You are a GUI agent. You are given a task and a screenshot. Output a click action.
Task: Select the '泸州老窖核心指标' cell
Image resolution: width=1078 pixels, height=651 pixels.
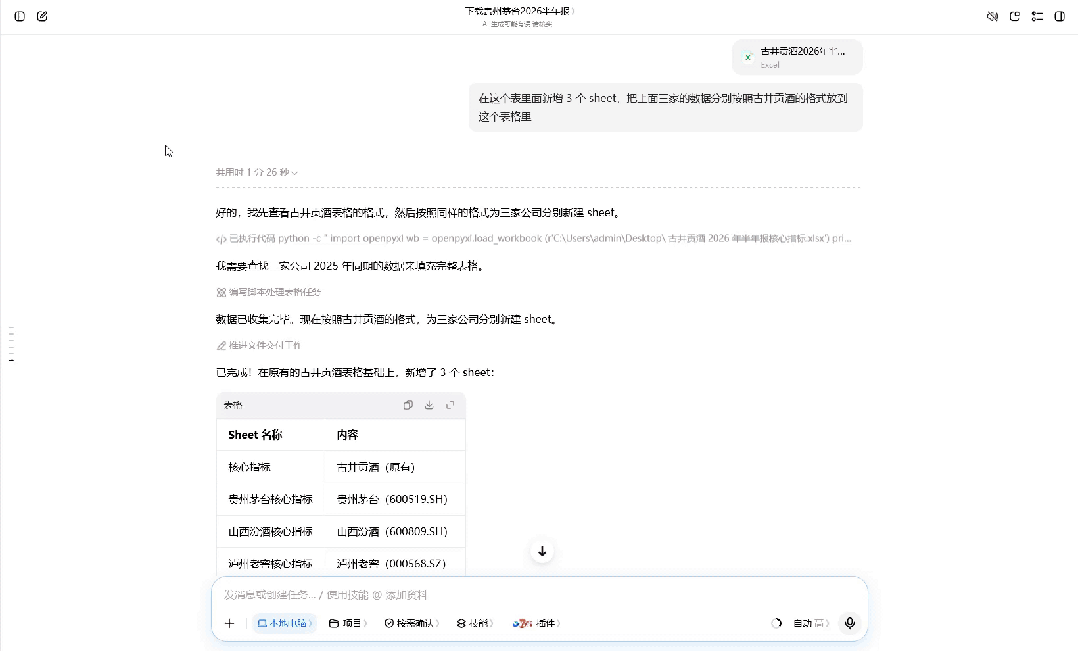pos(270,563)
